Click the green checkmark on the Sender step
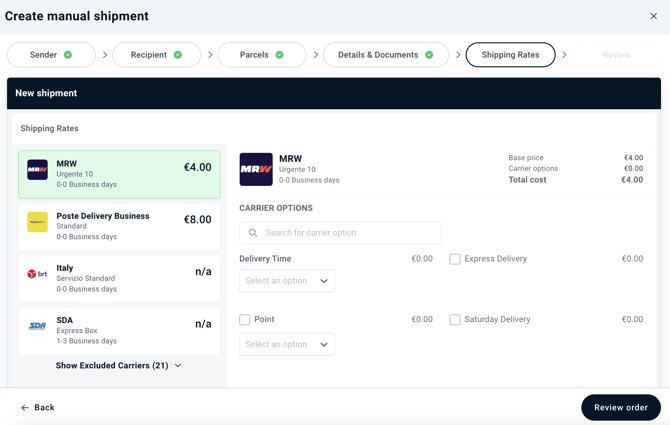 68,55
